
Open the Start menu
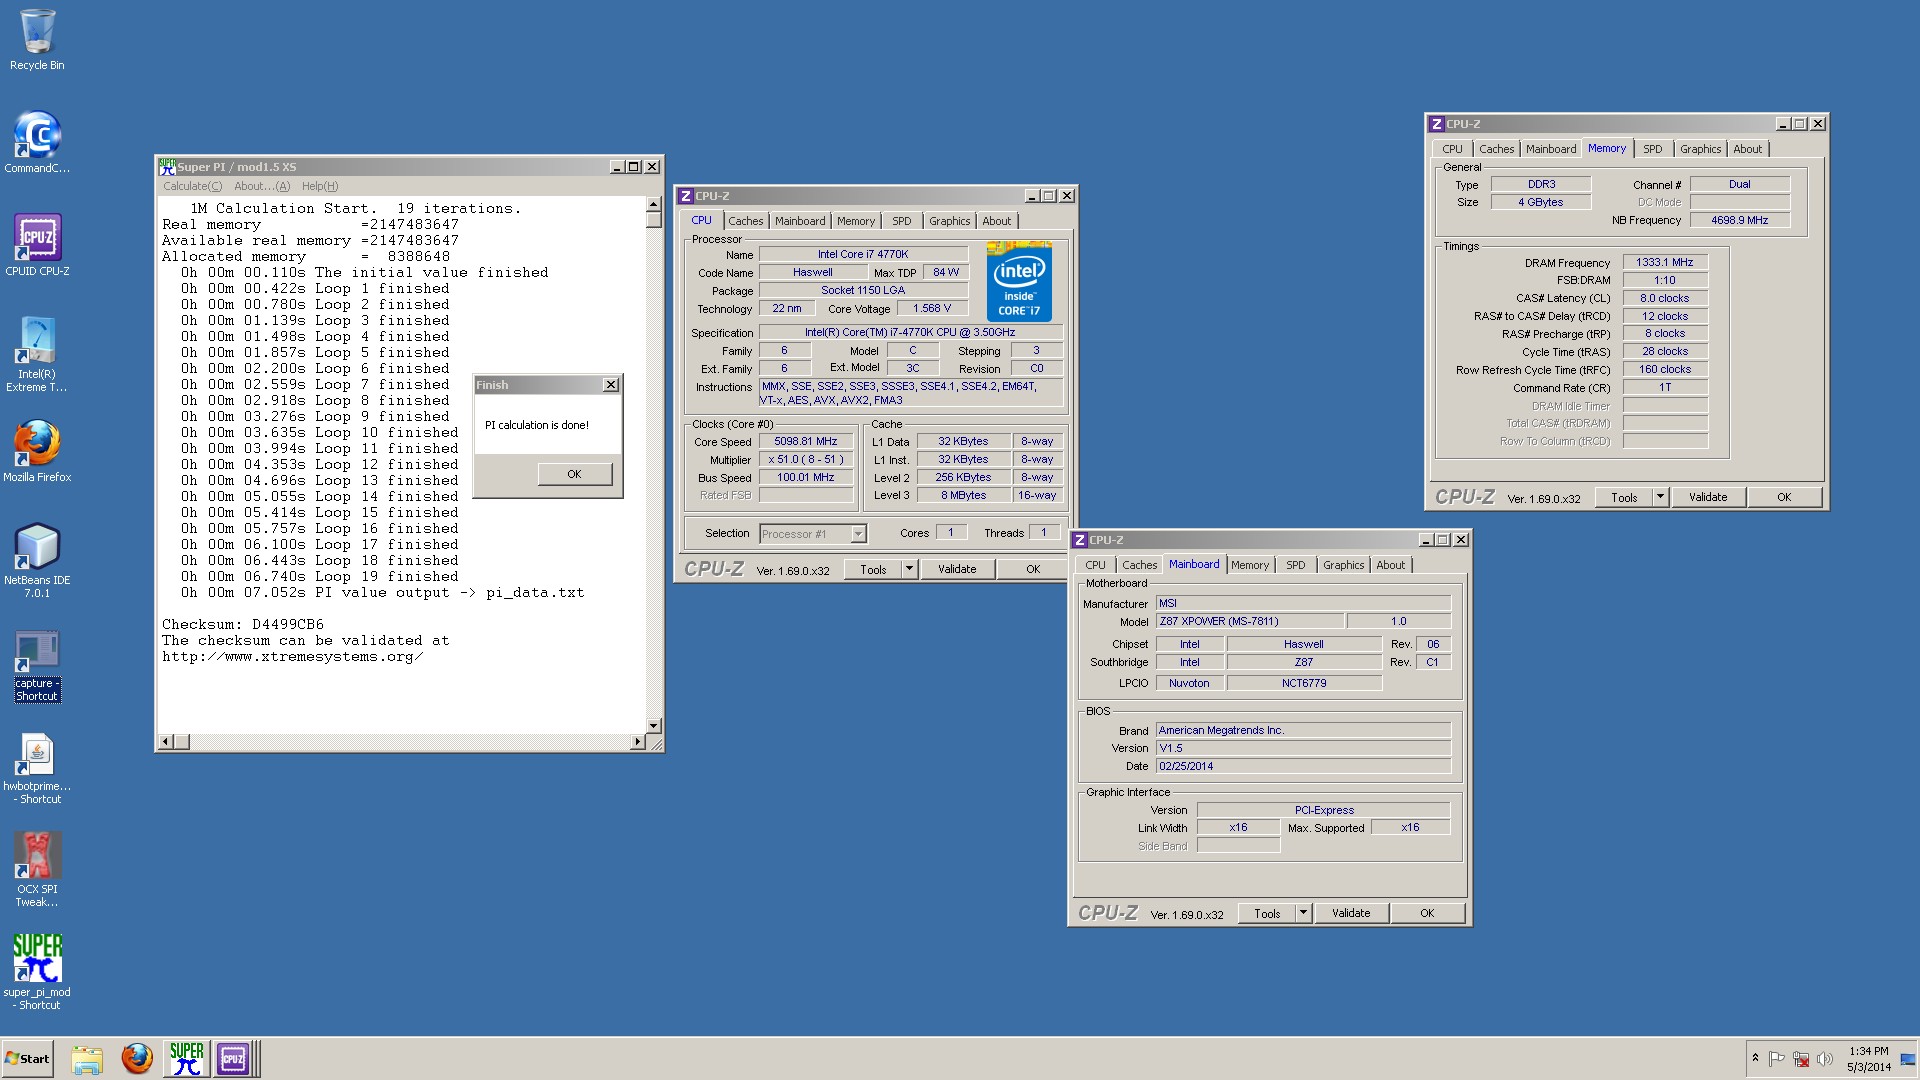tap(27, 1059)
